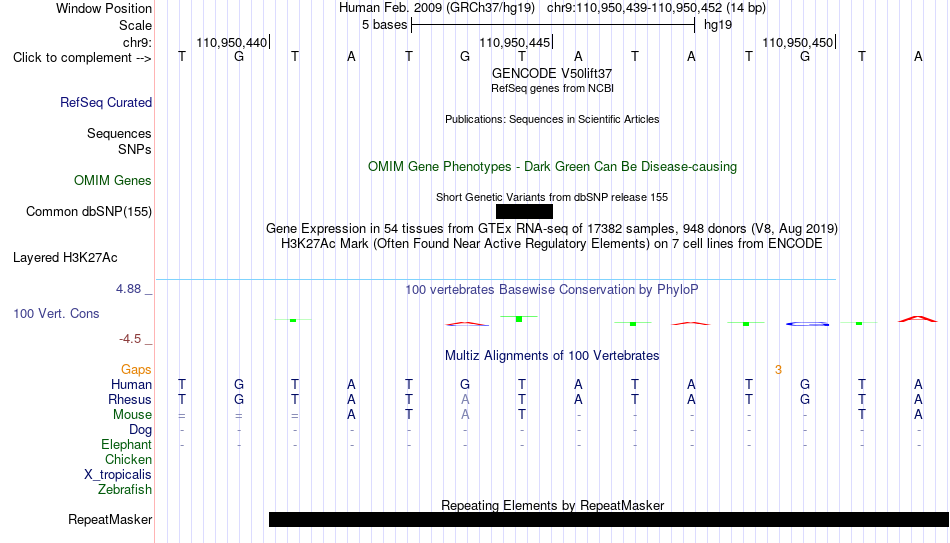This screenshot has width=950, height=543.
Task: Click the blue PhyloP conservation bar
Action: point(807,324)
